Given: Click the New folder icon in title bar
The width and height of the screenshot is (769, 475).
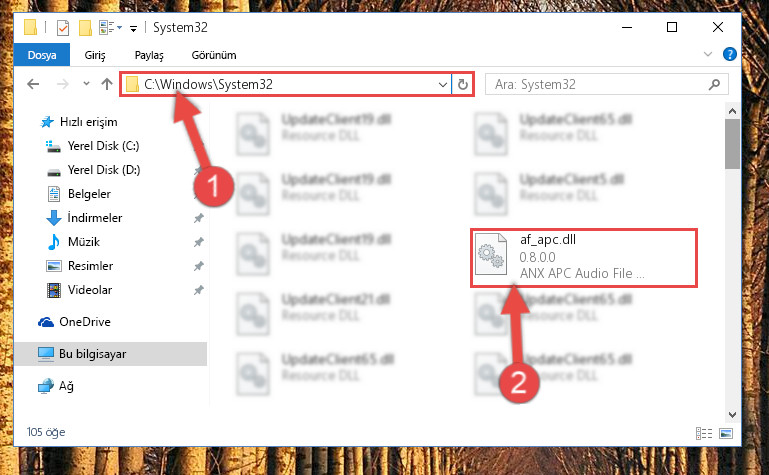Looking at the screenshot, I should (85, 28).
